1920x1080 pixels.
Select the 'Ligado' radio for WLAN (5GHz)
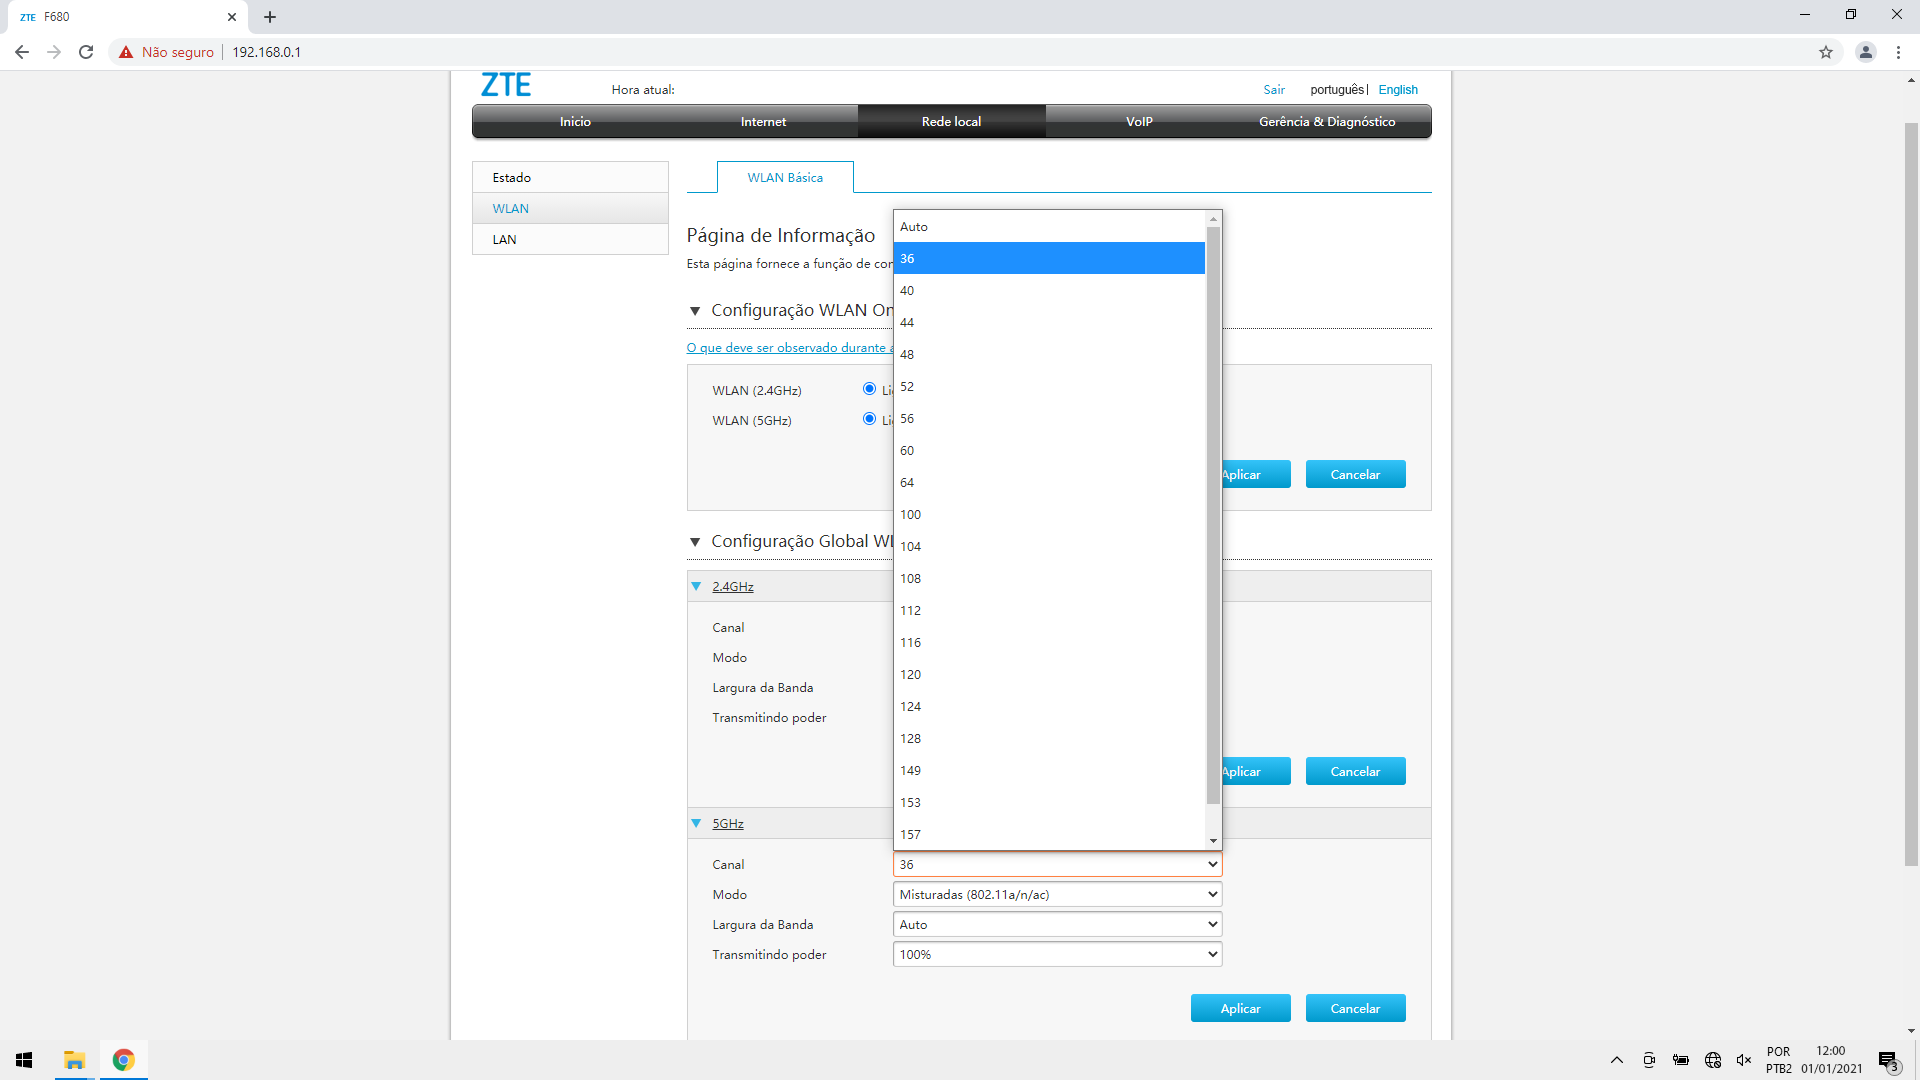[x=869, y=419]
